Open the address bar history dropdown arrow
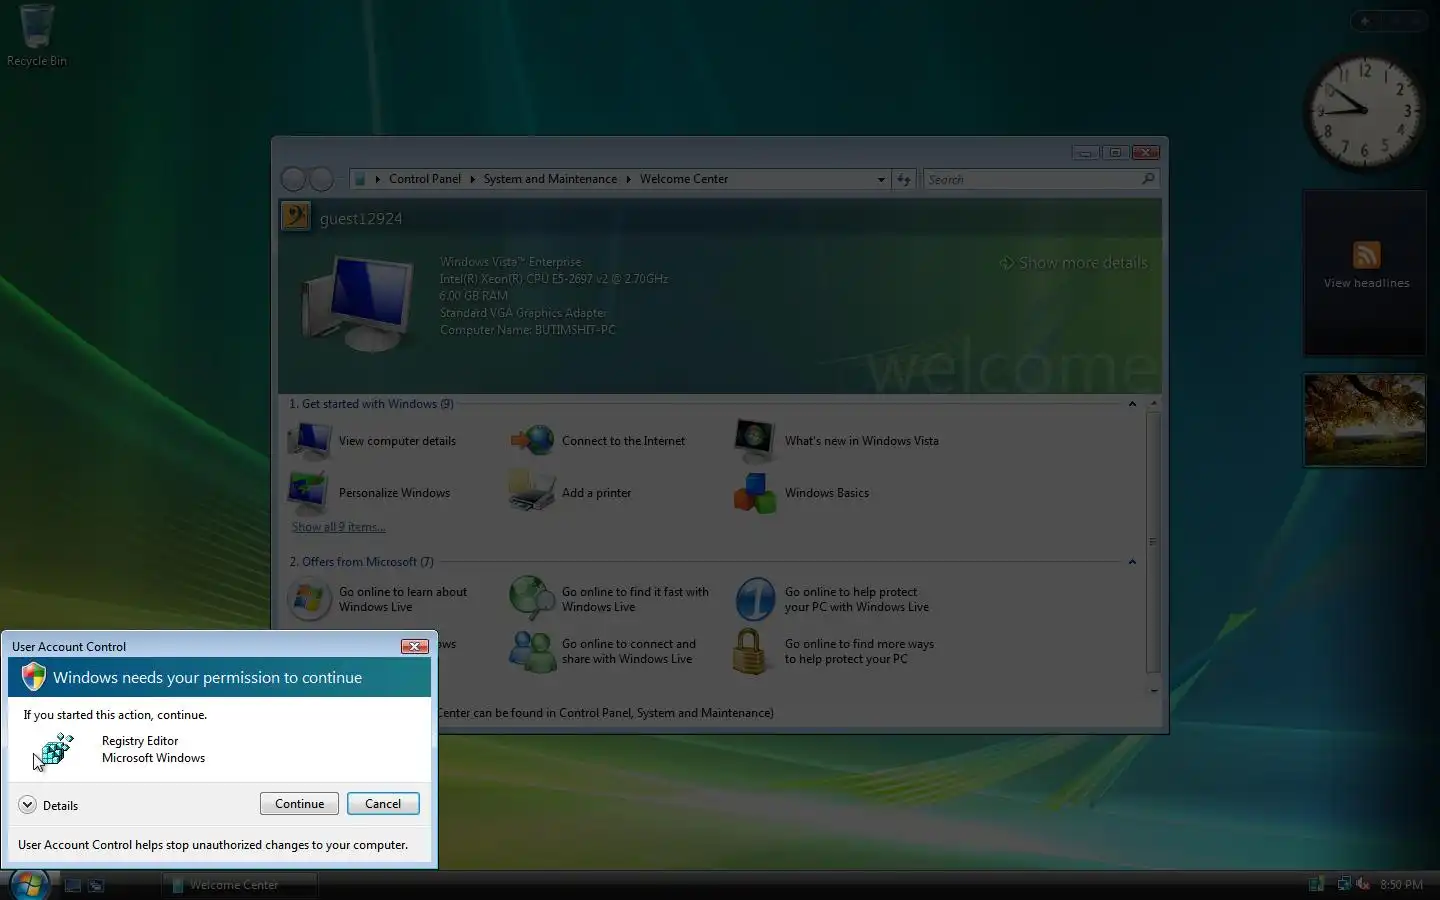The image size is (1440, 900). (881, 180)
